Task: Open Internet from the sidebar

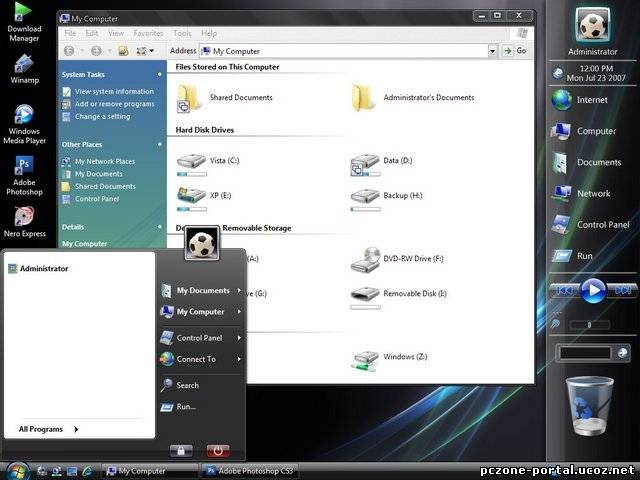Action: coord(580,100)
